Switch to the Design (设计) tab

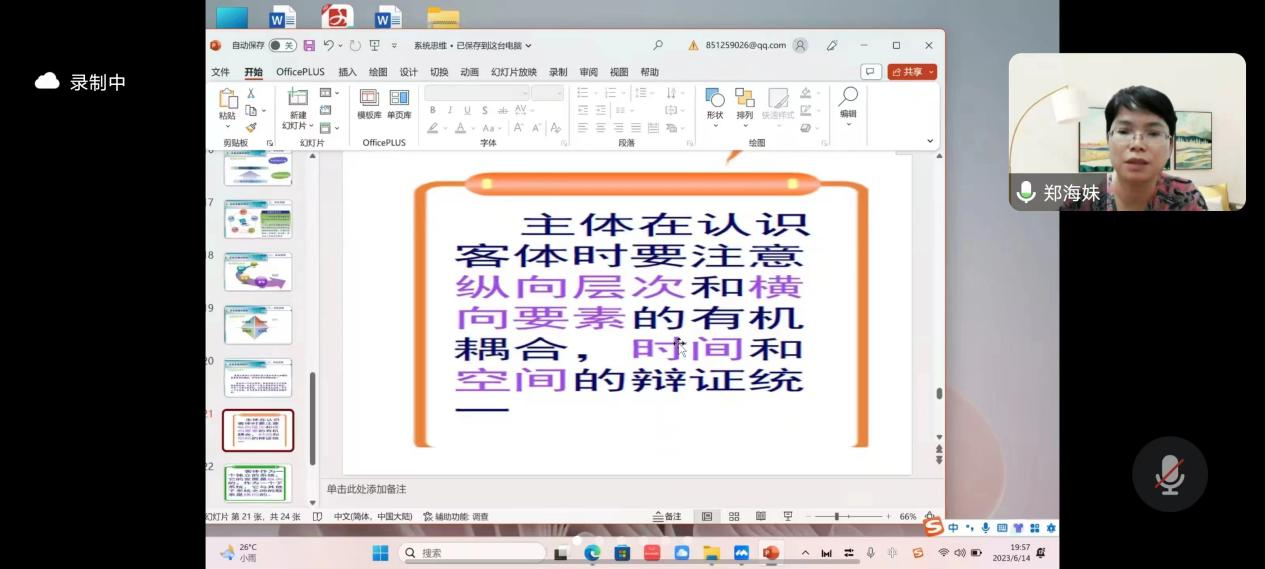[x=408, y=72]
